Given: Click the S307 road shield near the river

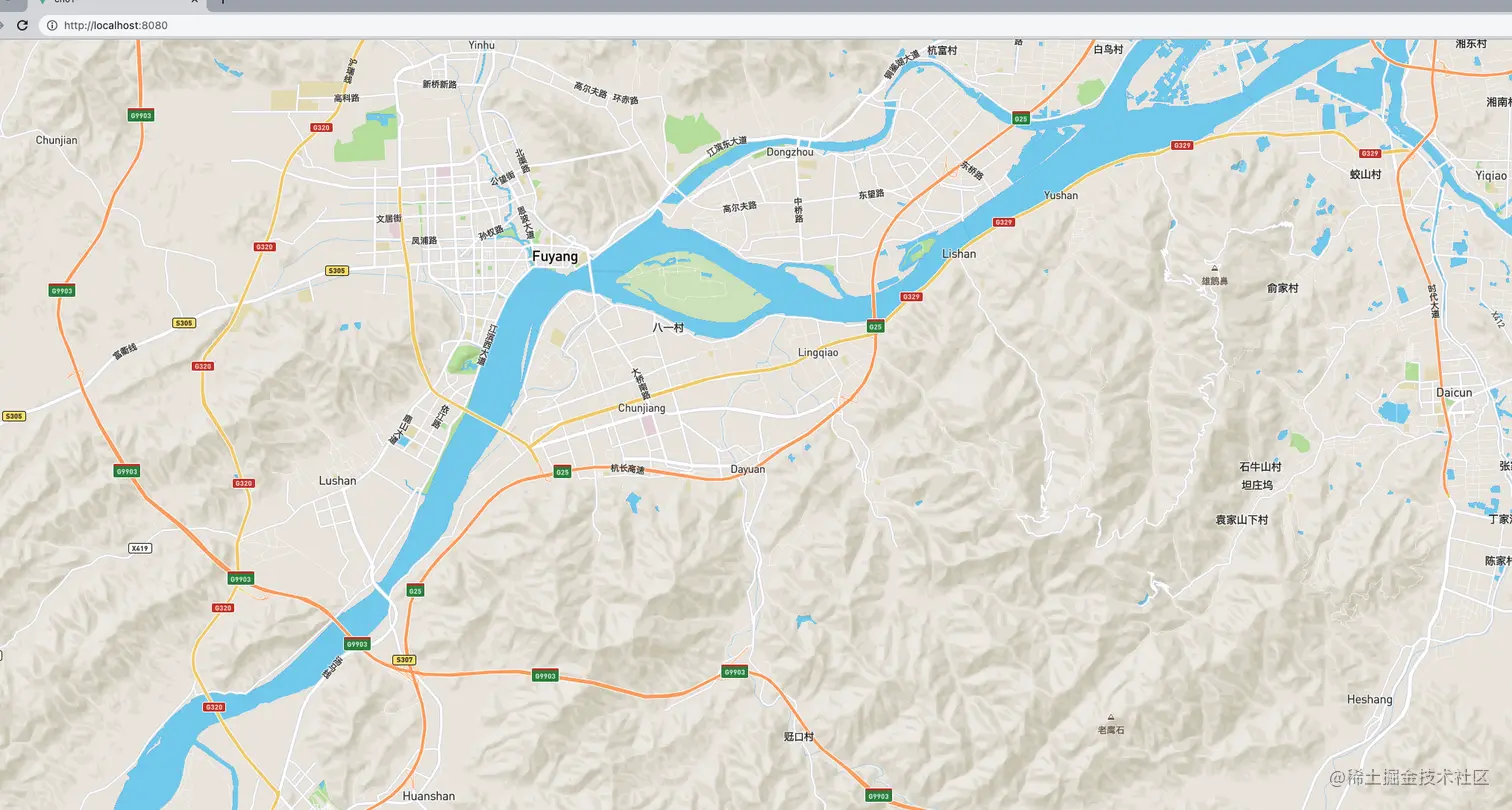Looking at the screenshot, I should click(404, 659).
